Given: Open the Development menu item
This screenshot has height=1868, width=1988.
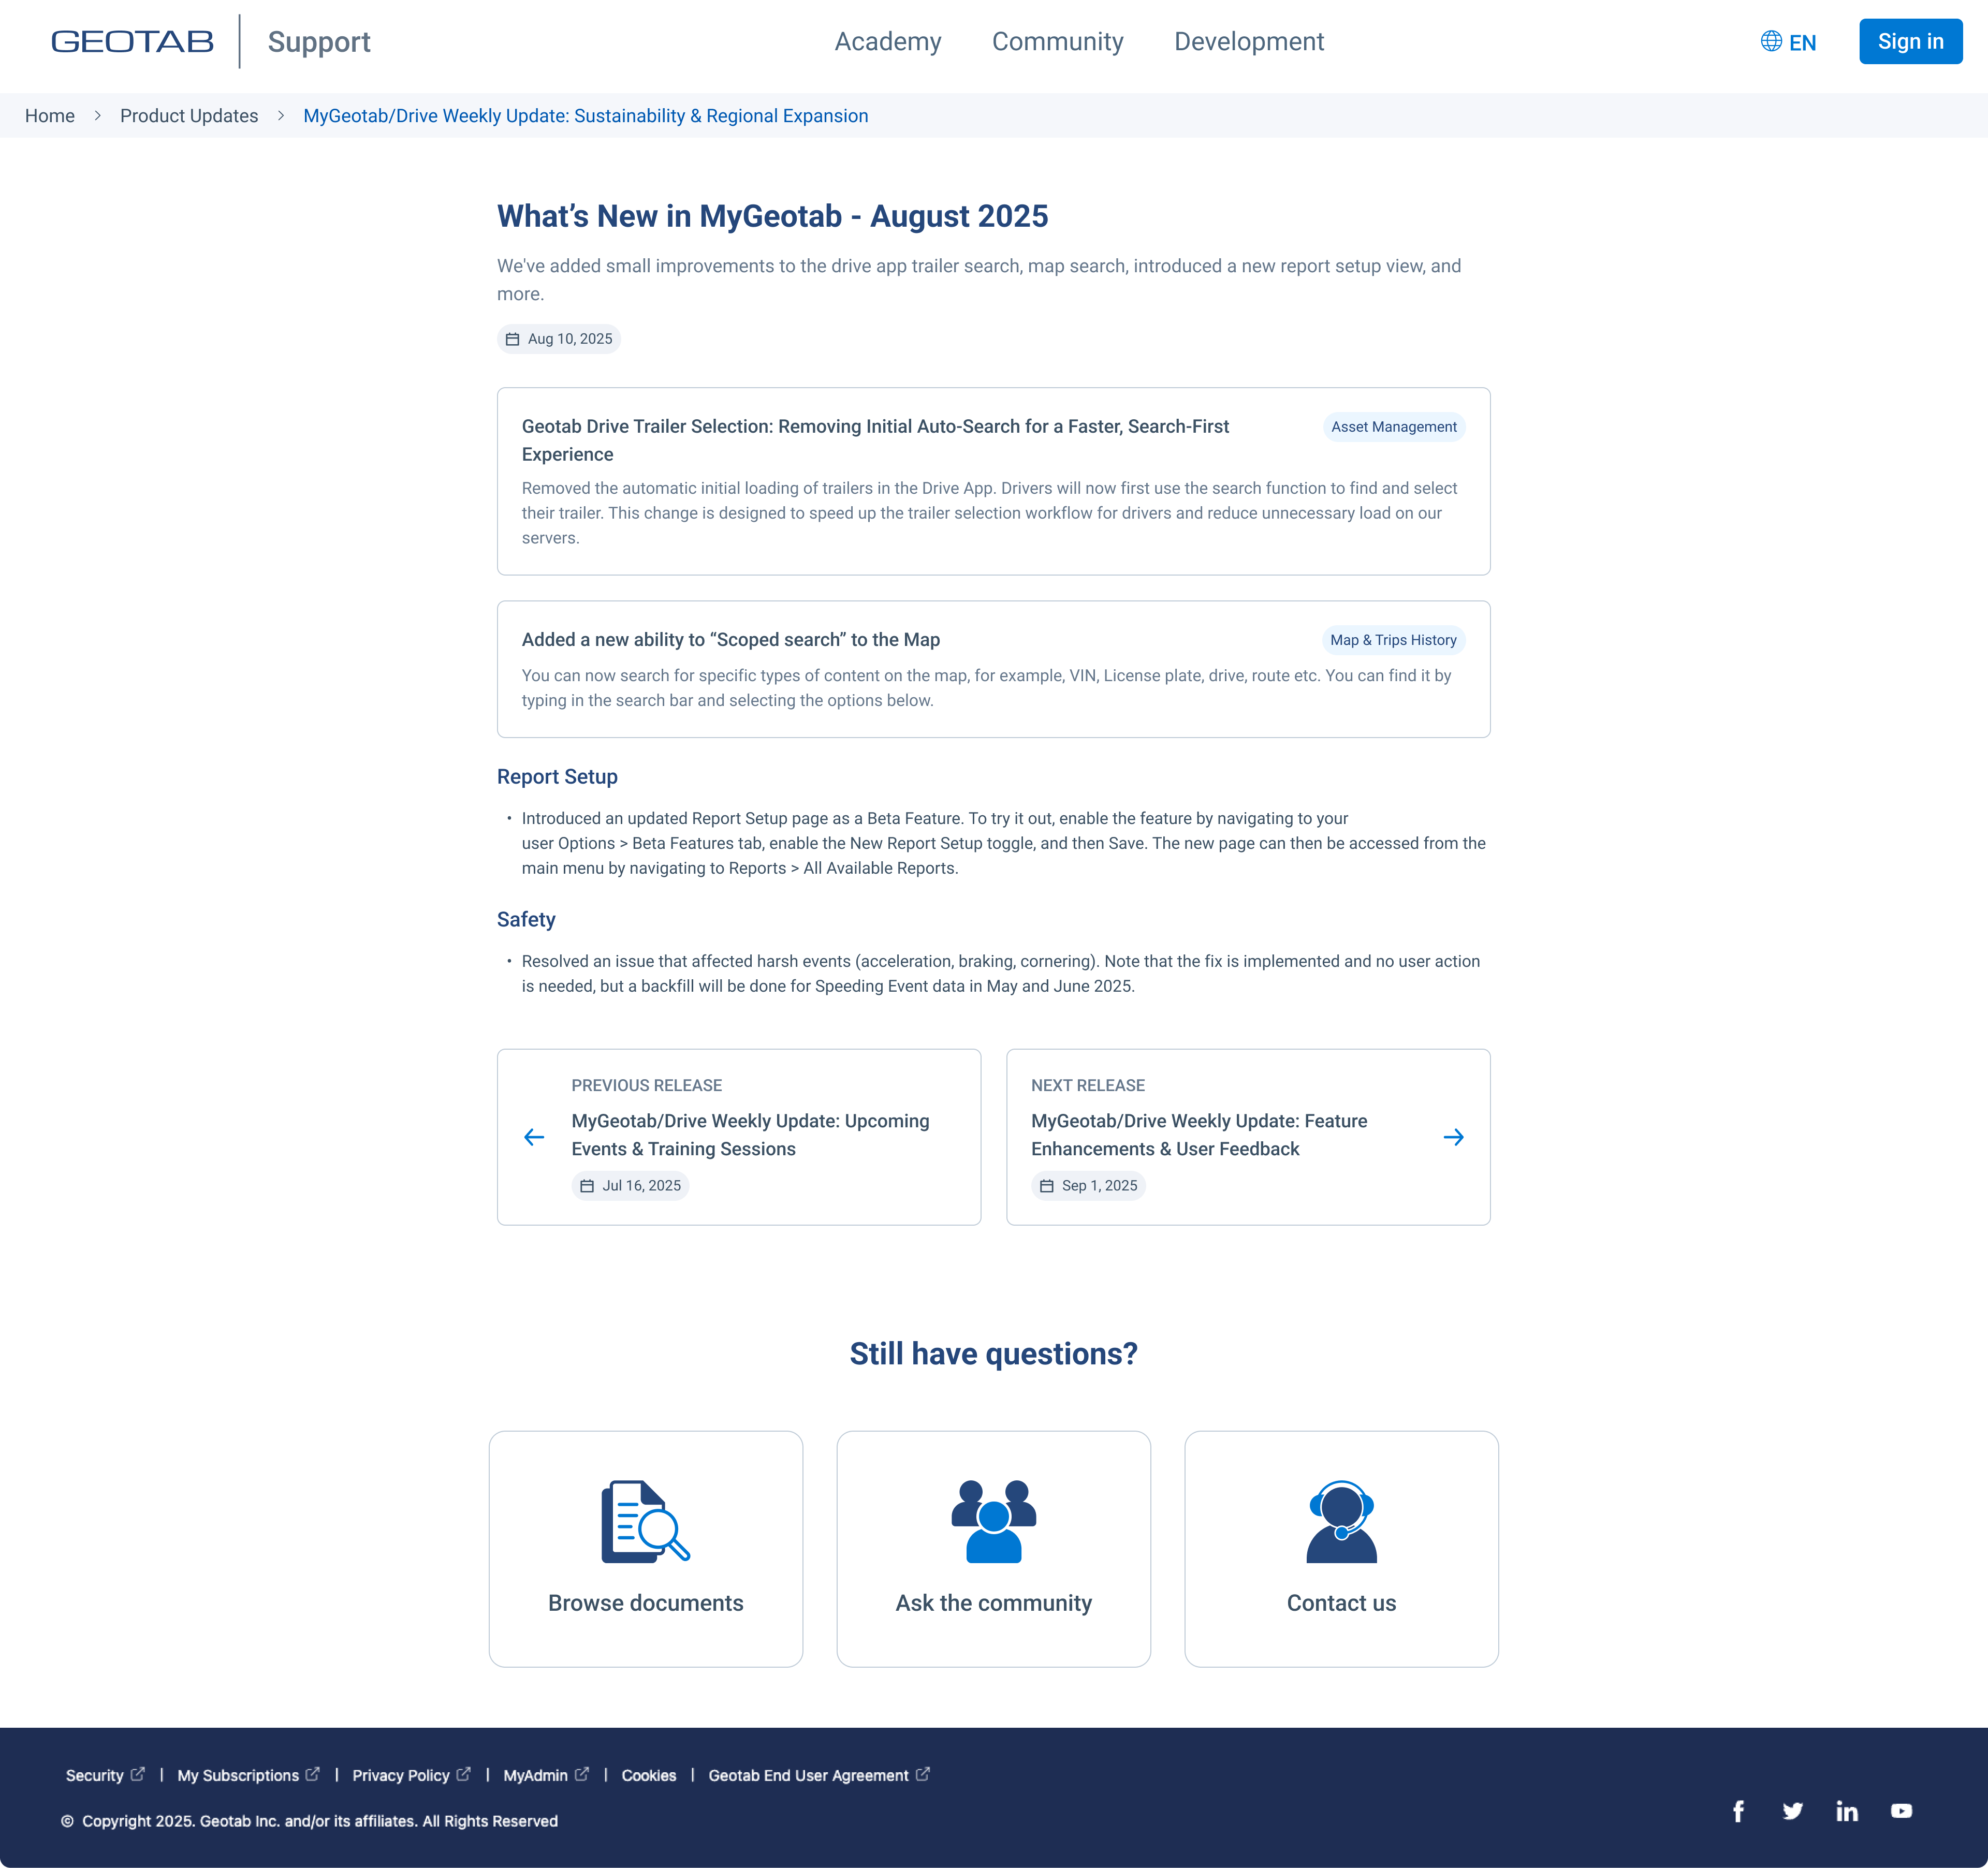Looking at the screenshot, I should 1249,41.
